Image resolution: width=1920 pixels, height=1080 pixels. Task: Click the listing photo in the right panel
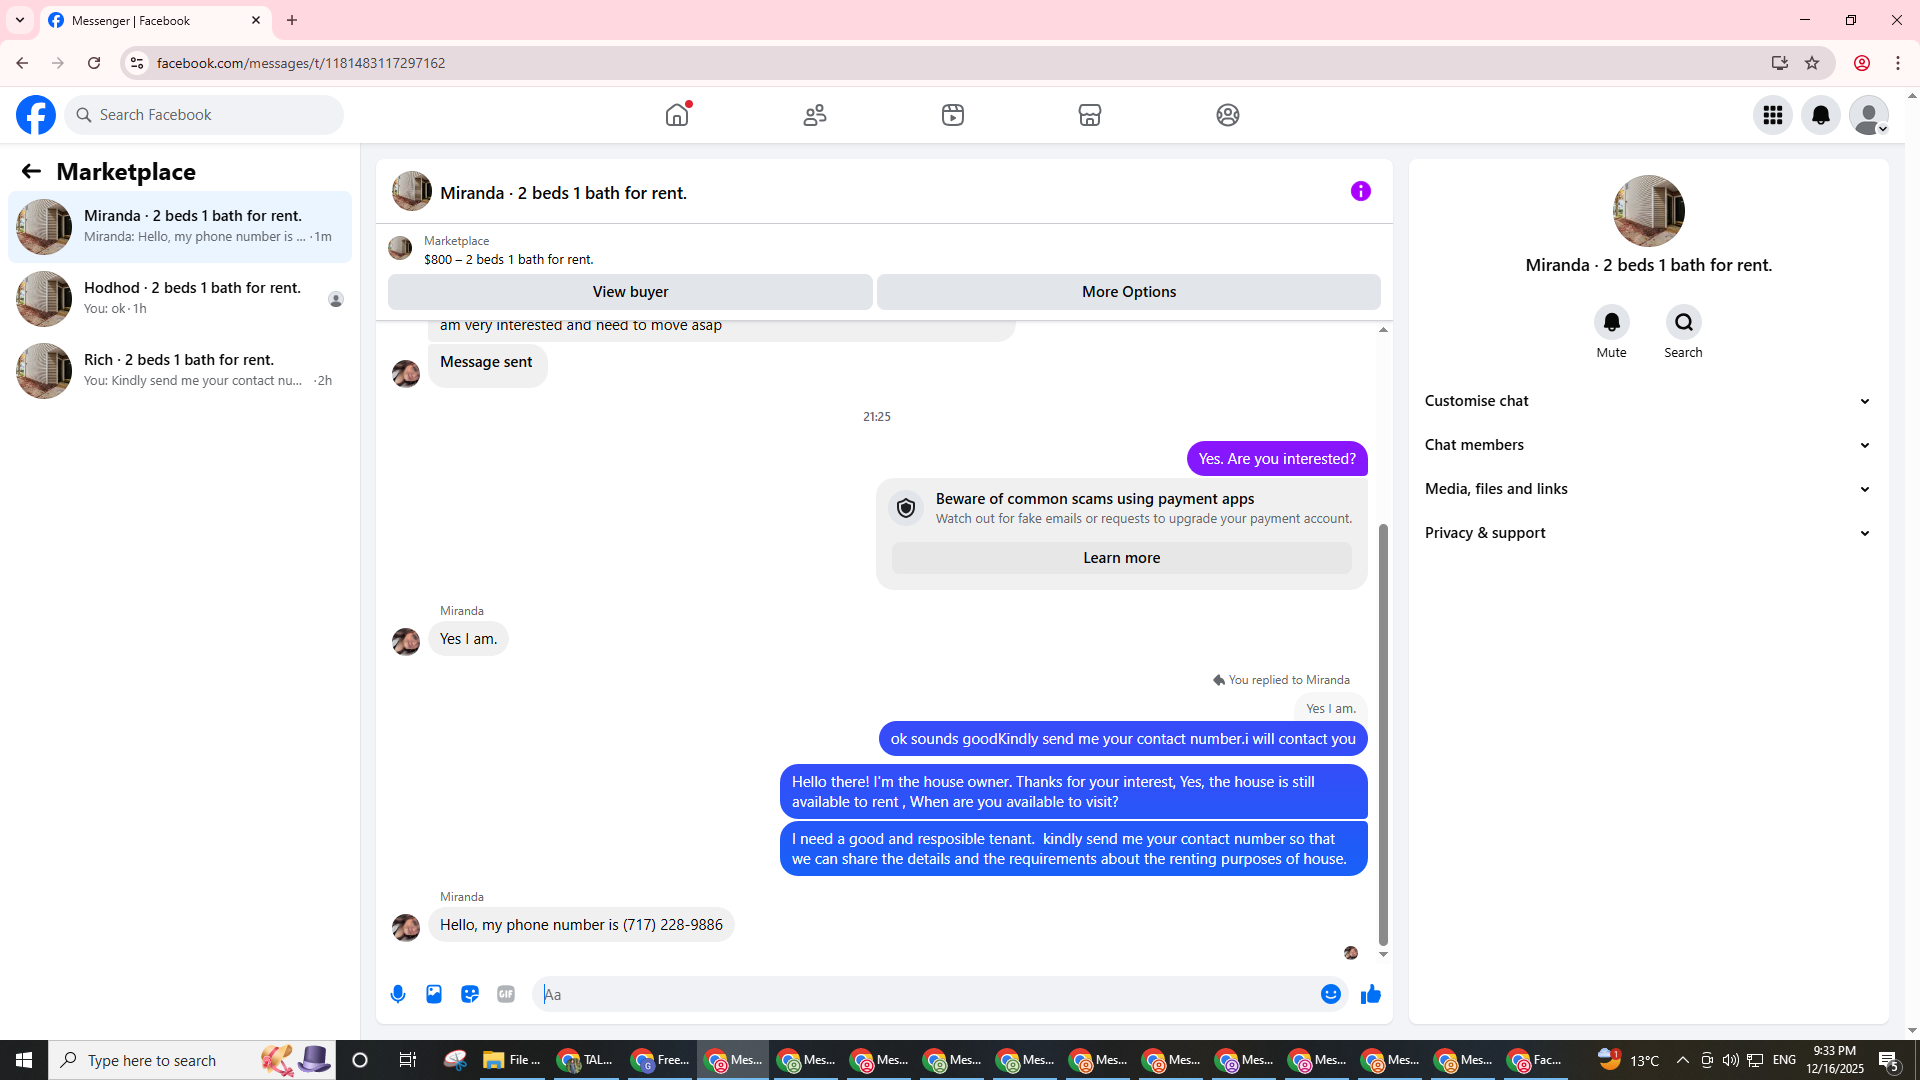[1649, 211]
